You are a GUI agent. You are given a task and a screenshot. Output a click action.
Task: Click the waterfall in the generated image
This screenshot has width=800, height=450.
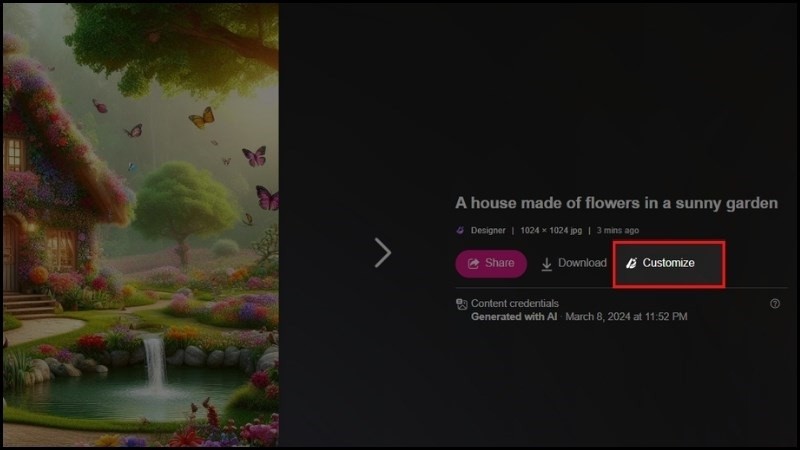(155, 363)
